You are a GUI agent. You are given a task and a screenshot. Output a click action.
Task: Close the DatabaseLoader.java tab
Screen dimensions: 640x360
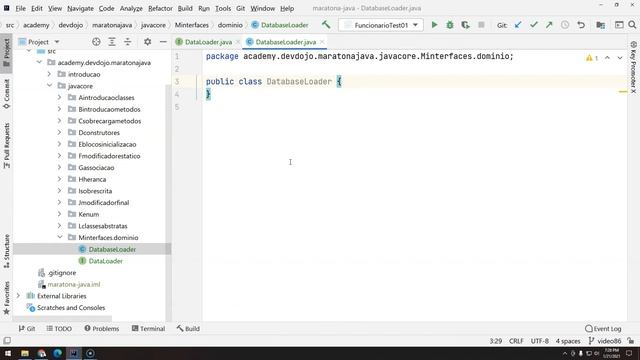click(322, 42)
